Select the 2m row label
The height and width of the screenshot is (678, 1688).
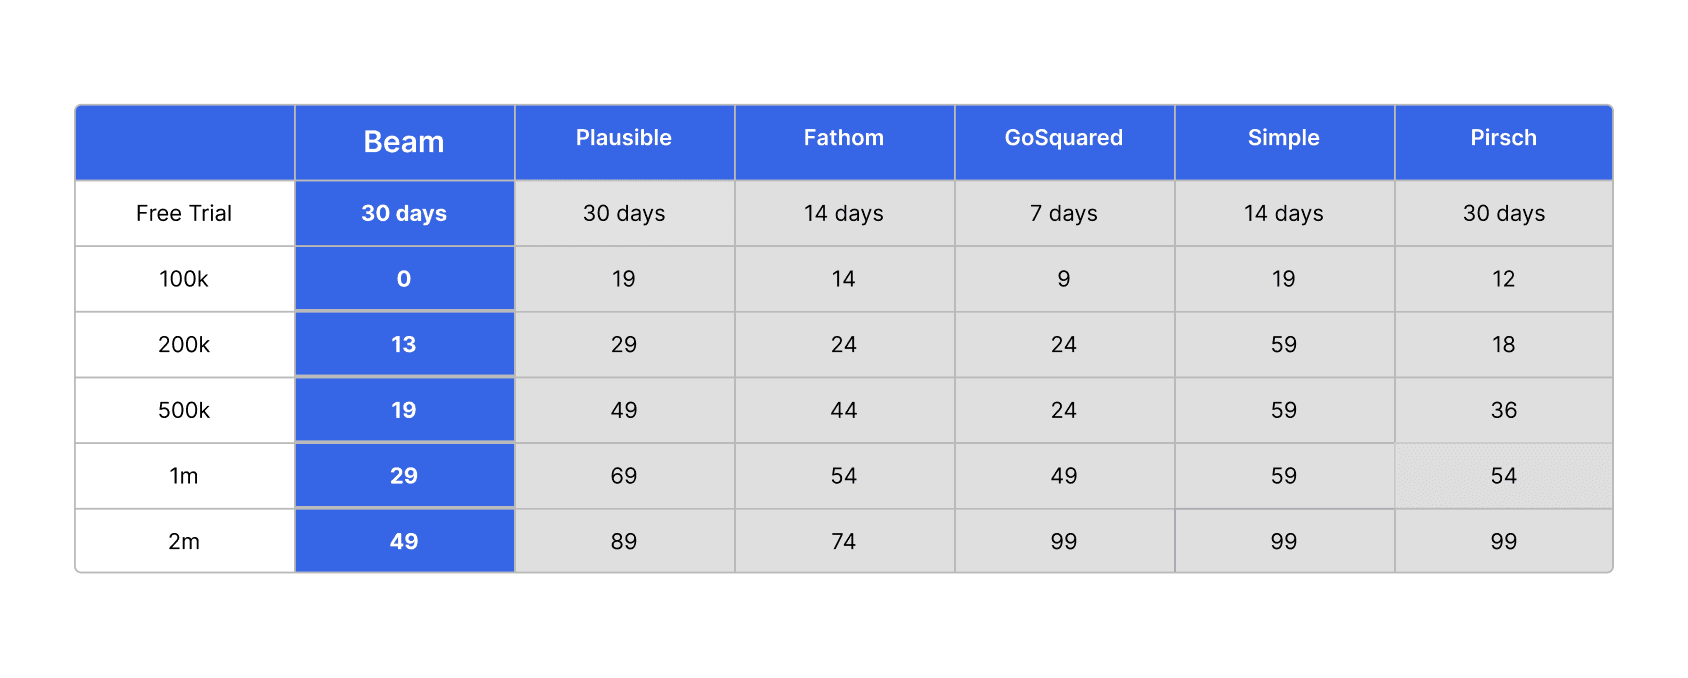pos(184,541)
